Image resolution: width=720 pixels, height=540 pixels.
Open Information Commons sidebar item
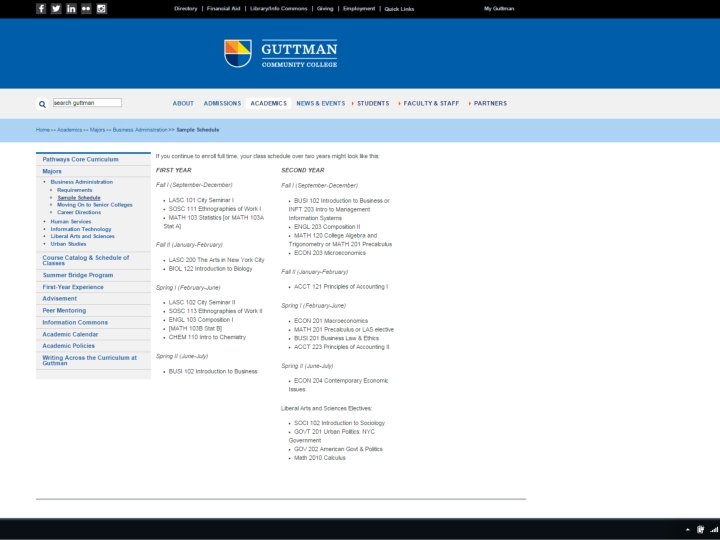coord(75,322)
